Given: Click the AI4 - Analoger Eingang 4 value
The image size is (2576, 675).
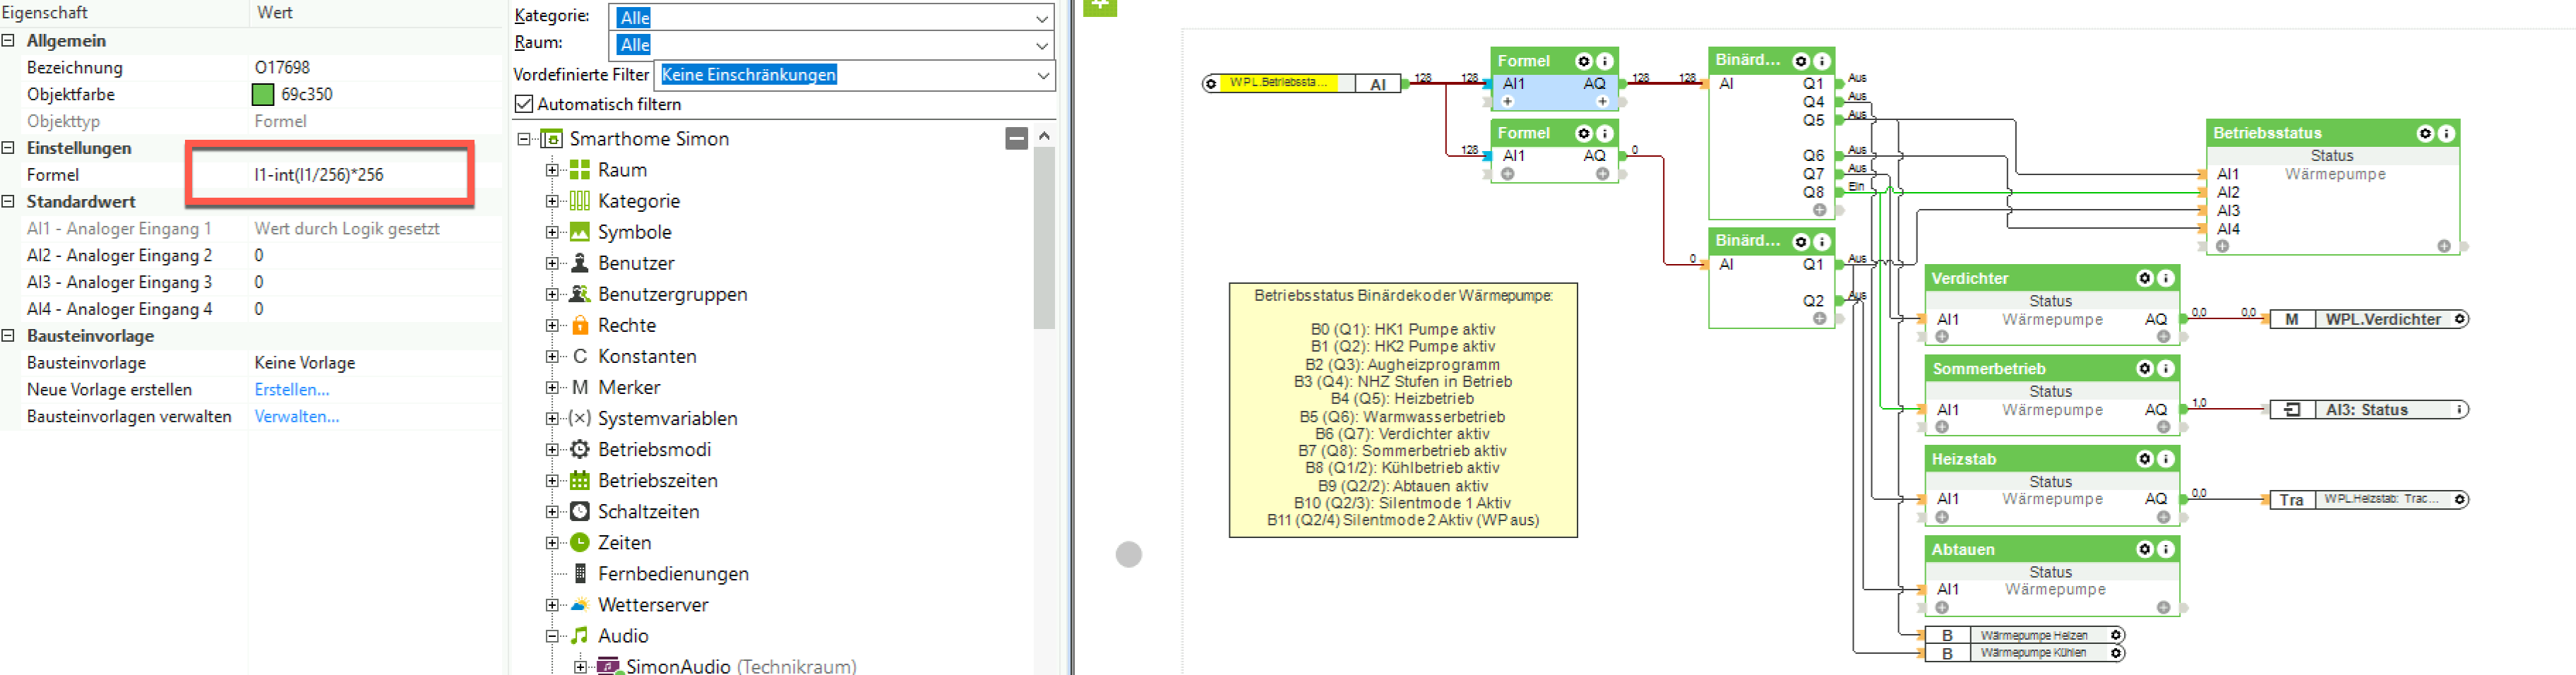Looking at the screenshot, I should click(x=258, y=309).
